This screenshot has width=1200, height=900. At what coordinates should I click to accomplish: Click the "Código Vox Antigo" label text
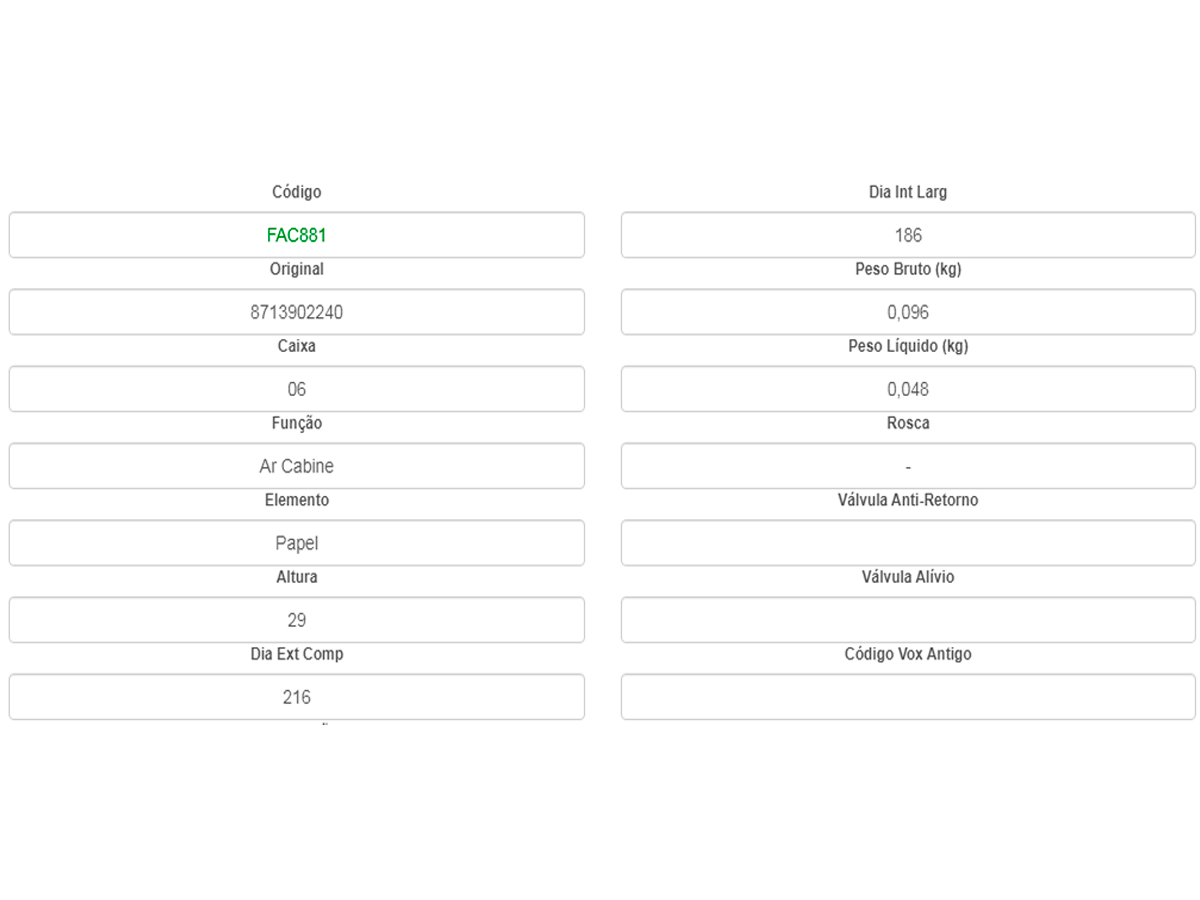click(x=908, y=654)
